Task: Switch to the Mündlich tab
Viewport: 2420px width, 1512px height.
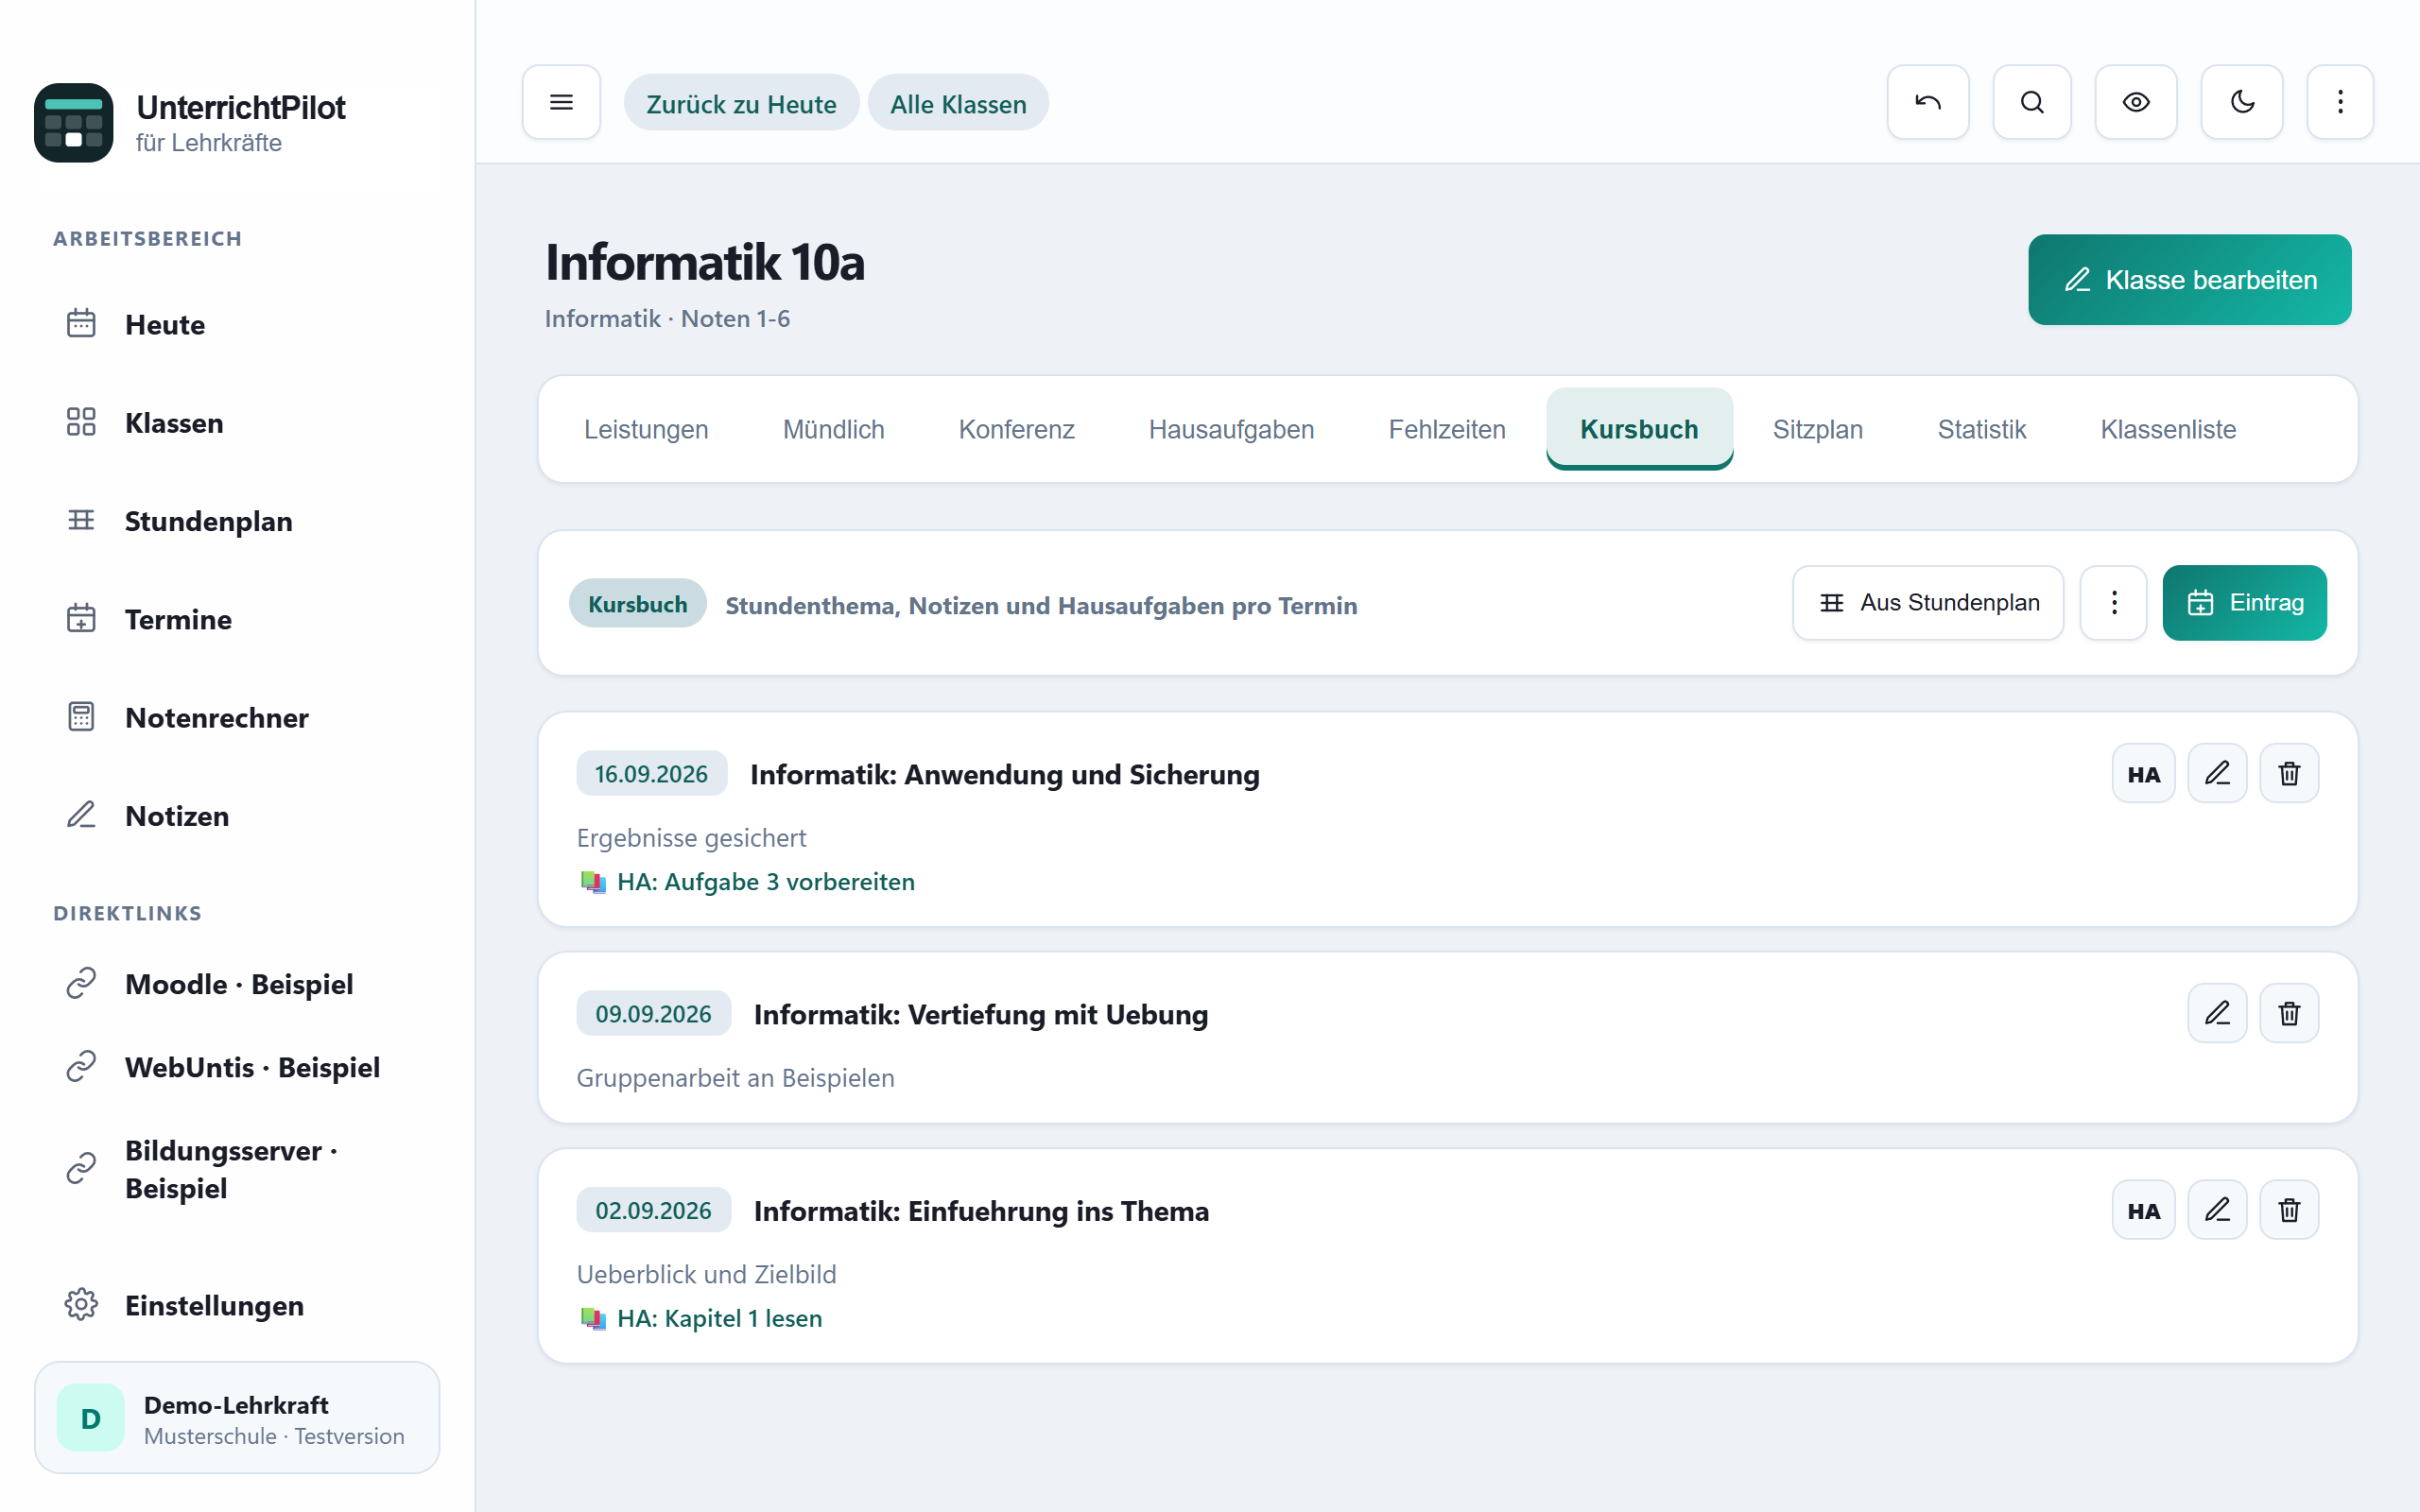Action: click(833, 429)
